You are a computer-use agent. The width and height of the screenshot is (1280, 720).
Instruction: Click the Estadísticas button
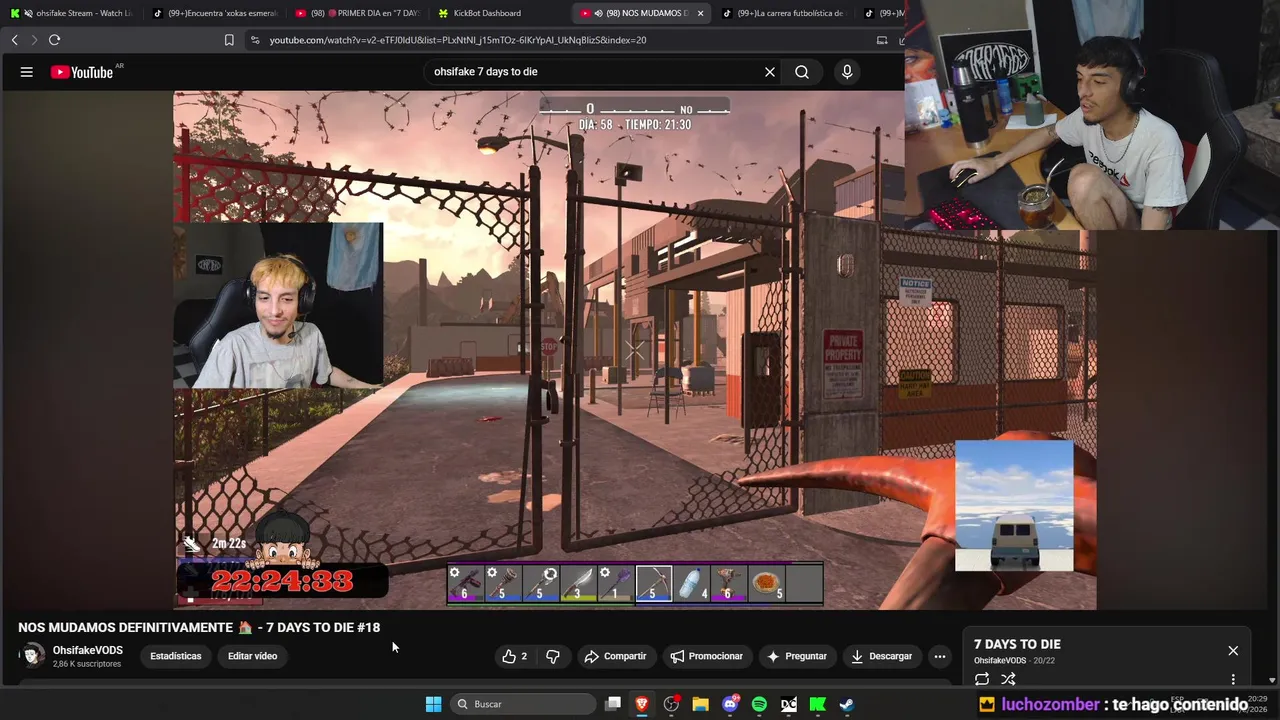176,656
